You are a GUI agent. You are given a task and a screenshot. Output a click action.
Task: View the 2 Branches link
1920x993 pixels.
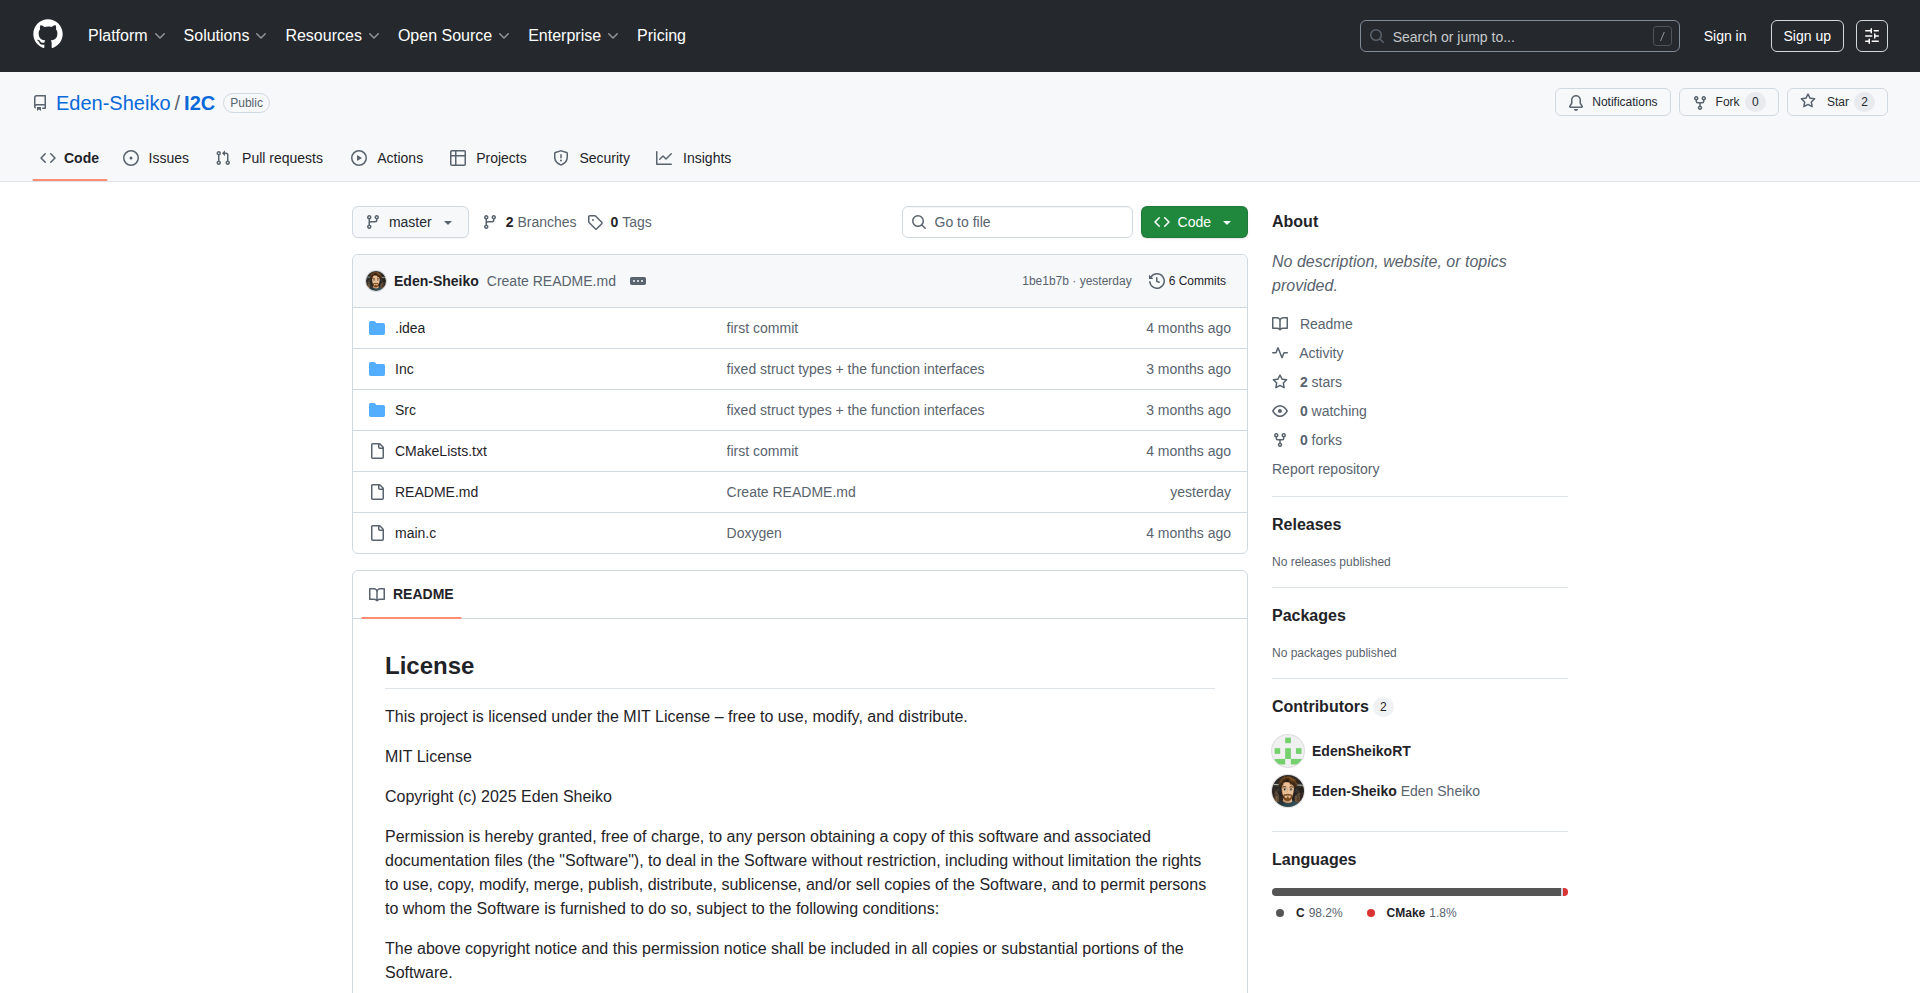[529, 222]
